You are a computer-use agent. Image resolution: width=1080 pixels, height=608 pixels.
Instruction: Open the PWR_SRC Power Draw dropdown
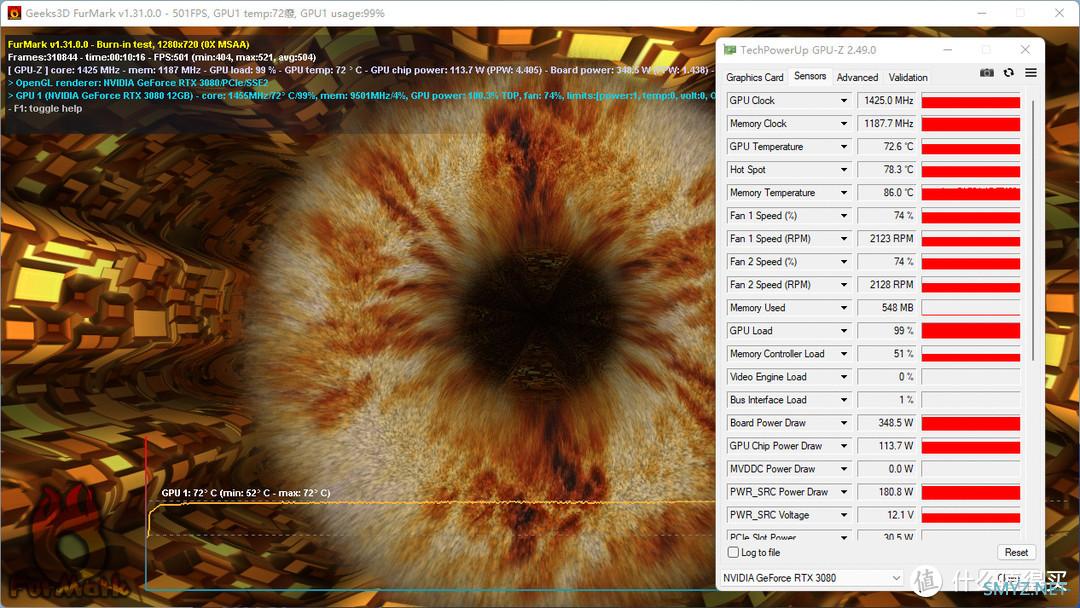(x=844, y=492)
